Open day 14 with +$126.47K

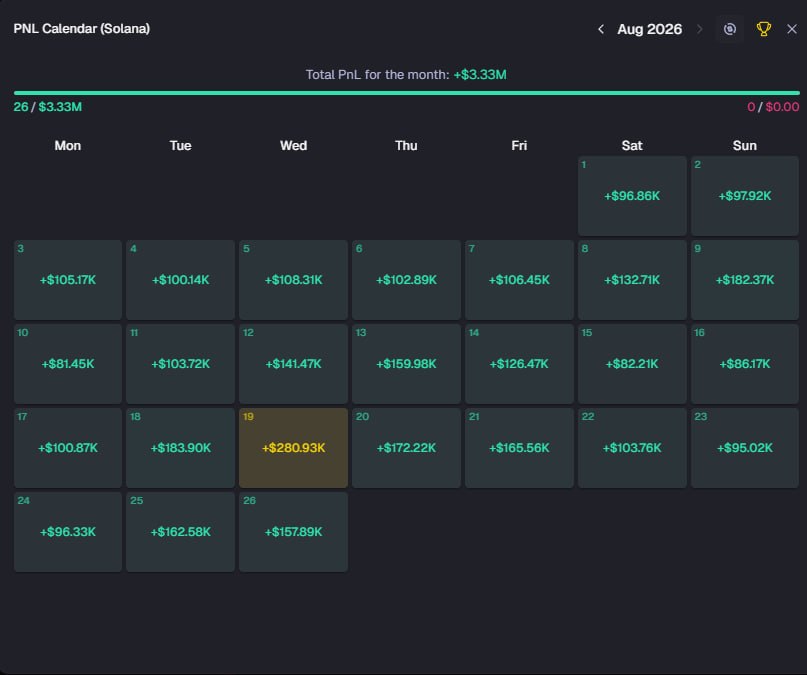[x=519, y=364]
